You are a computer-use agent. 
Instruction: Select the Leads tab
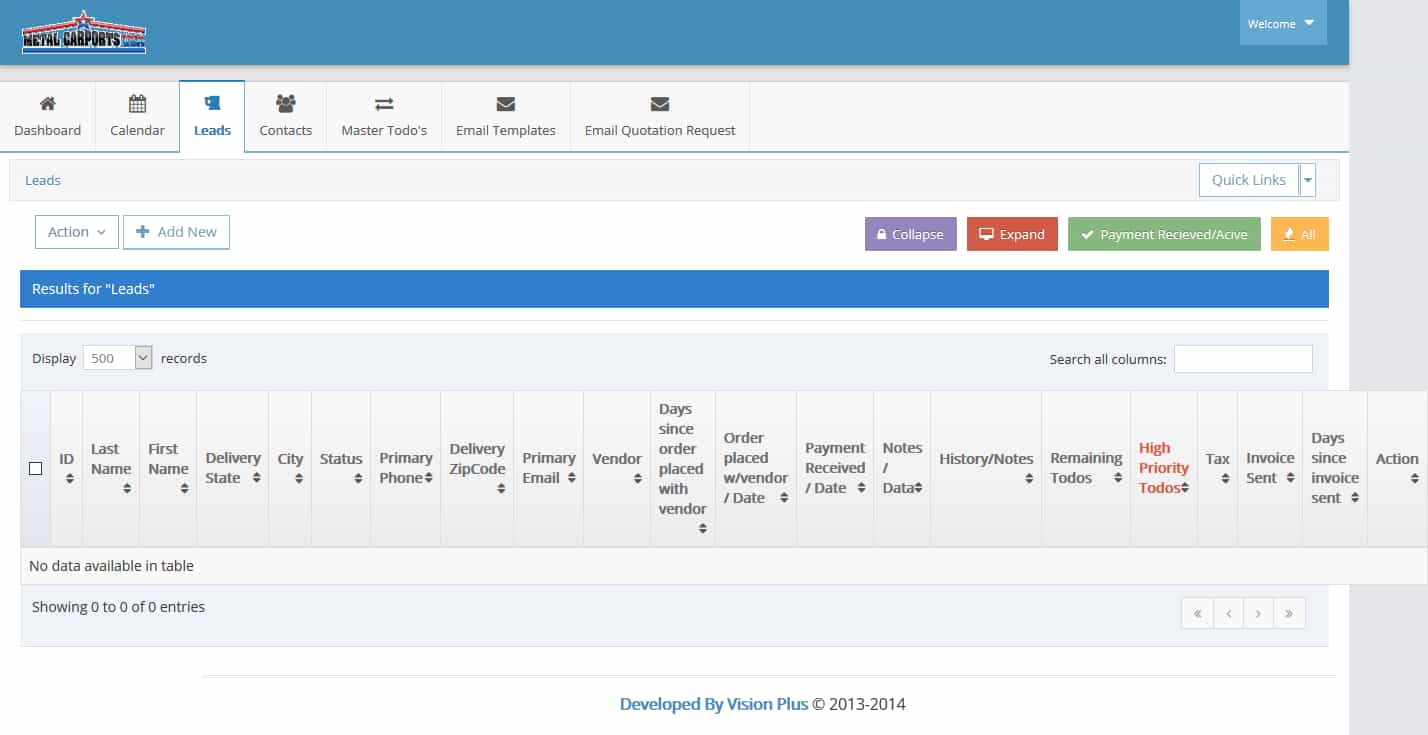click(x=211, y=116)
